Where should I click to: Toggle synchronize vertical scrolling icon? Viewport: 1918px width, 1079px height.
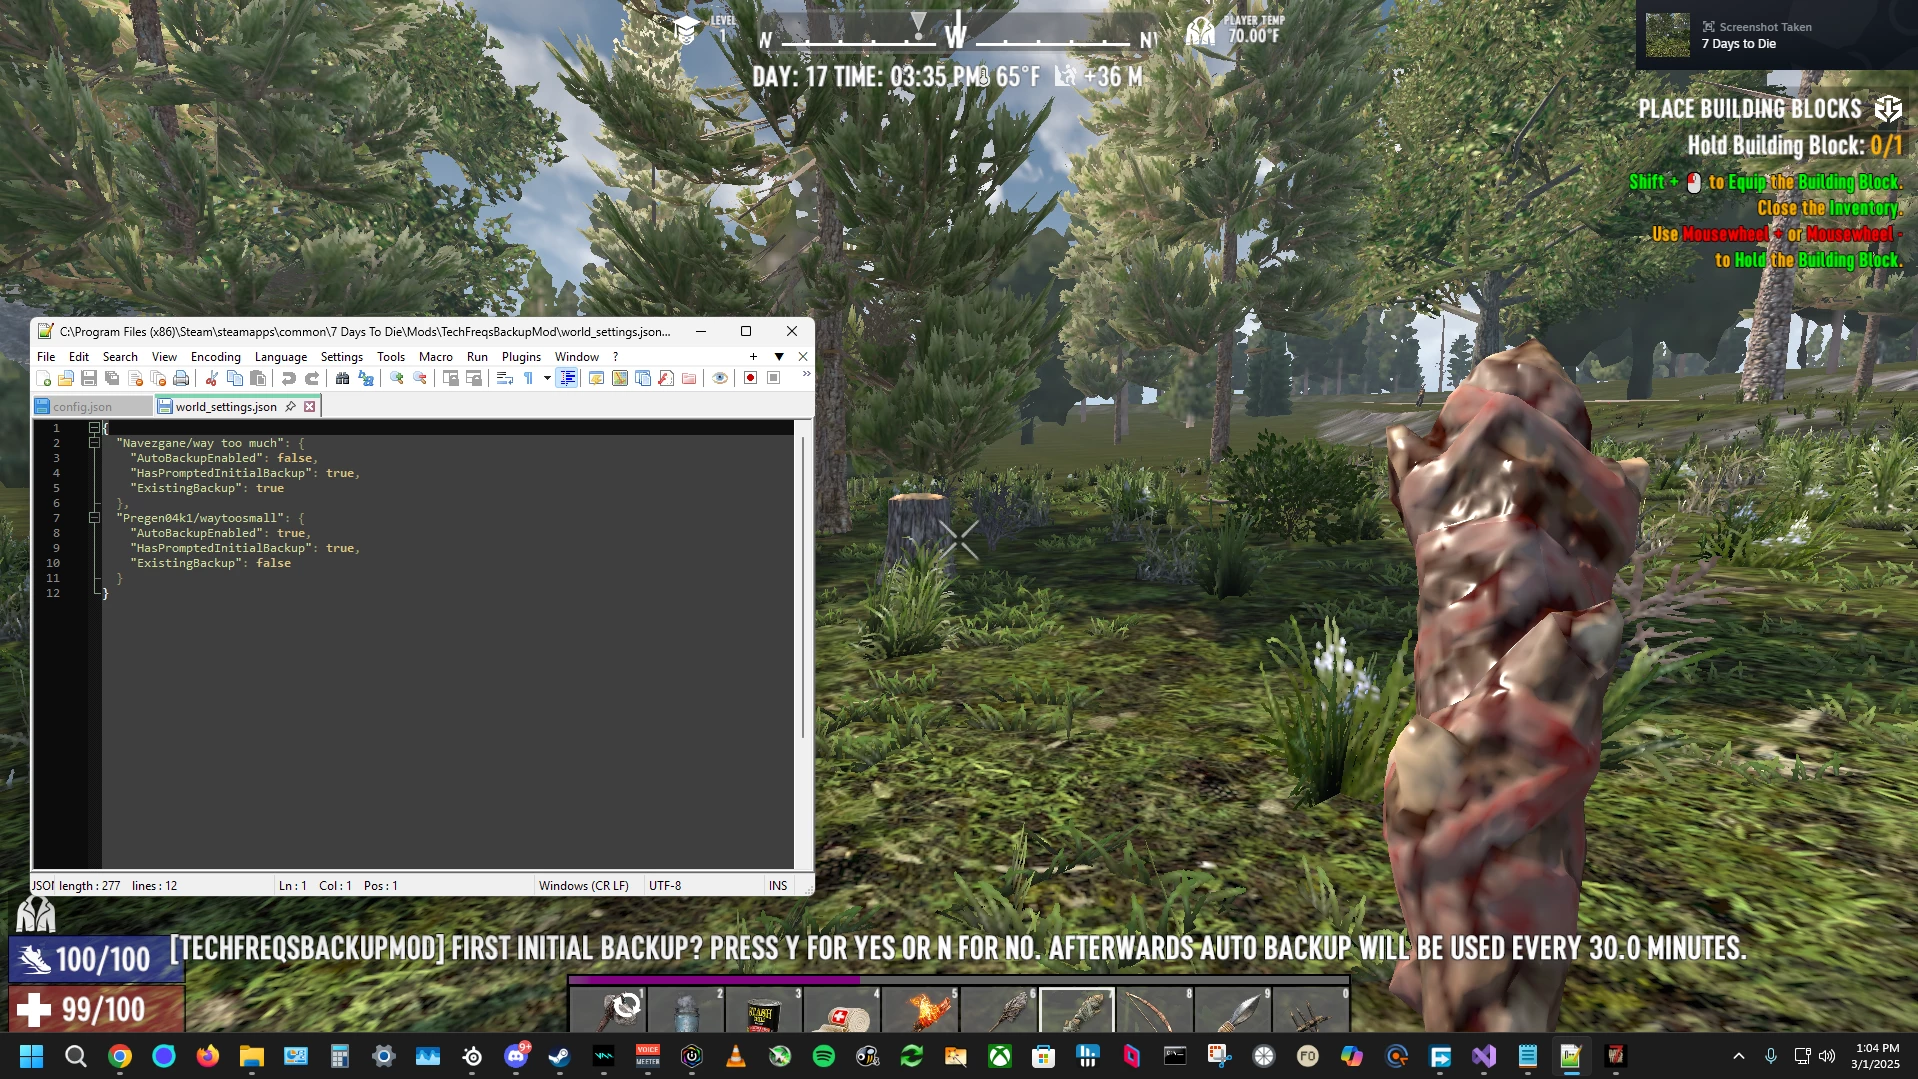coord(450,378)
